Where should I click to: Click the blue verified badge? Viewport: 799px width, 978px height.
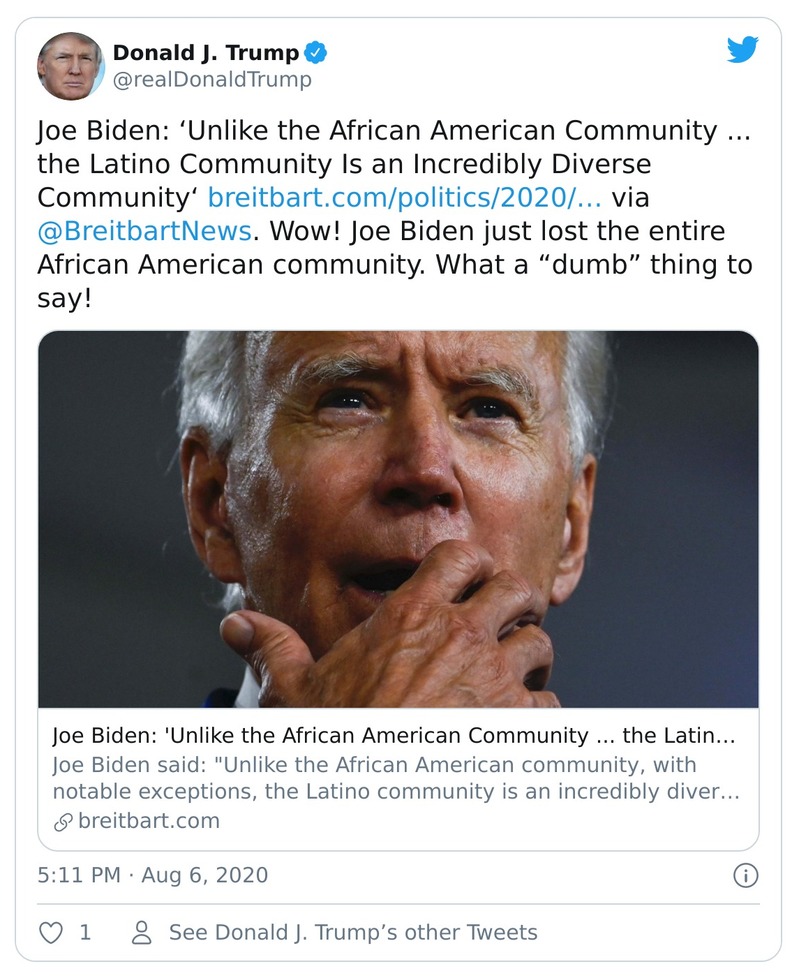[x=316, y=52]
